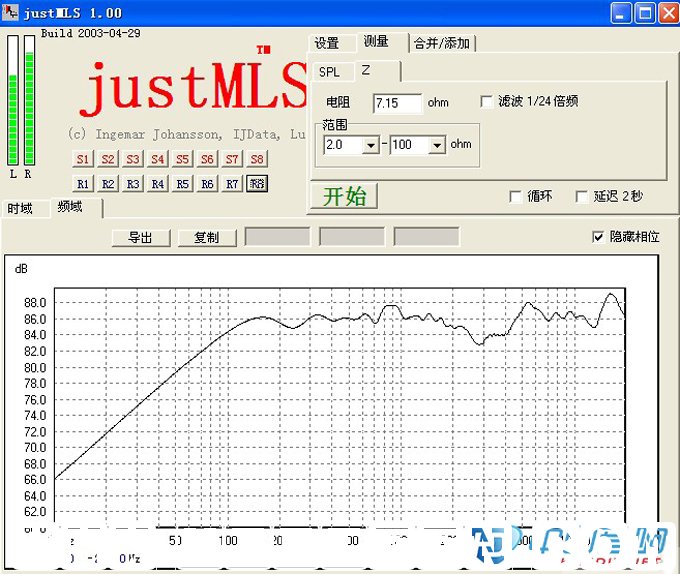Open the 合并/添加 merge/add tab
The width and height of the screenshot is (680, 574).
tap(441, 43)
